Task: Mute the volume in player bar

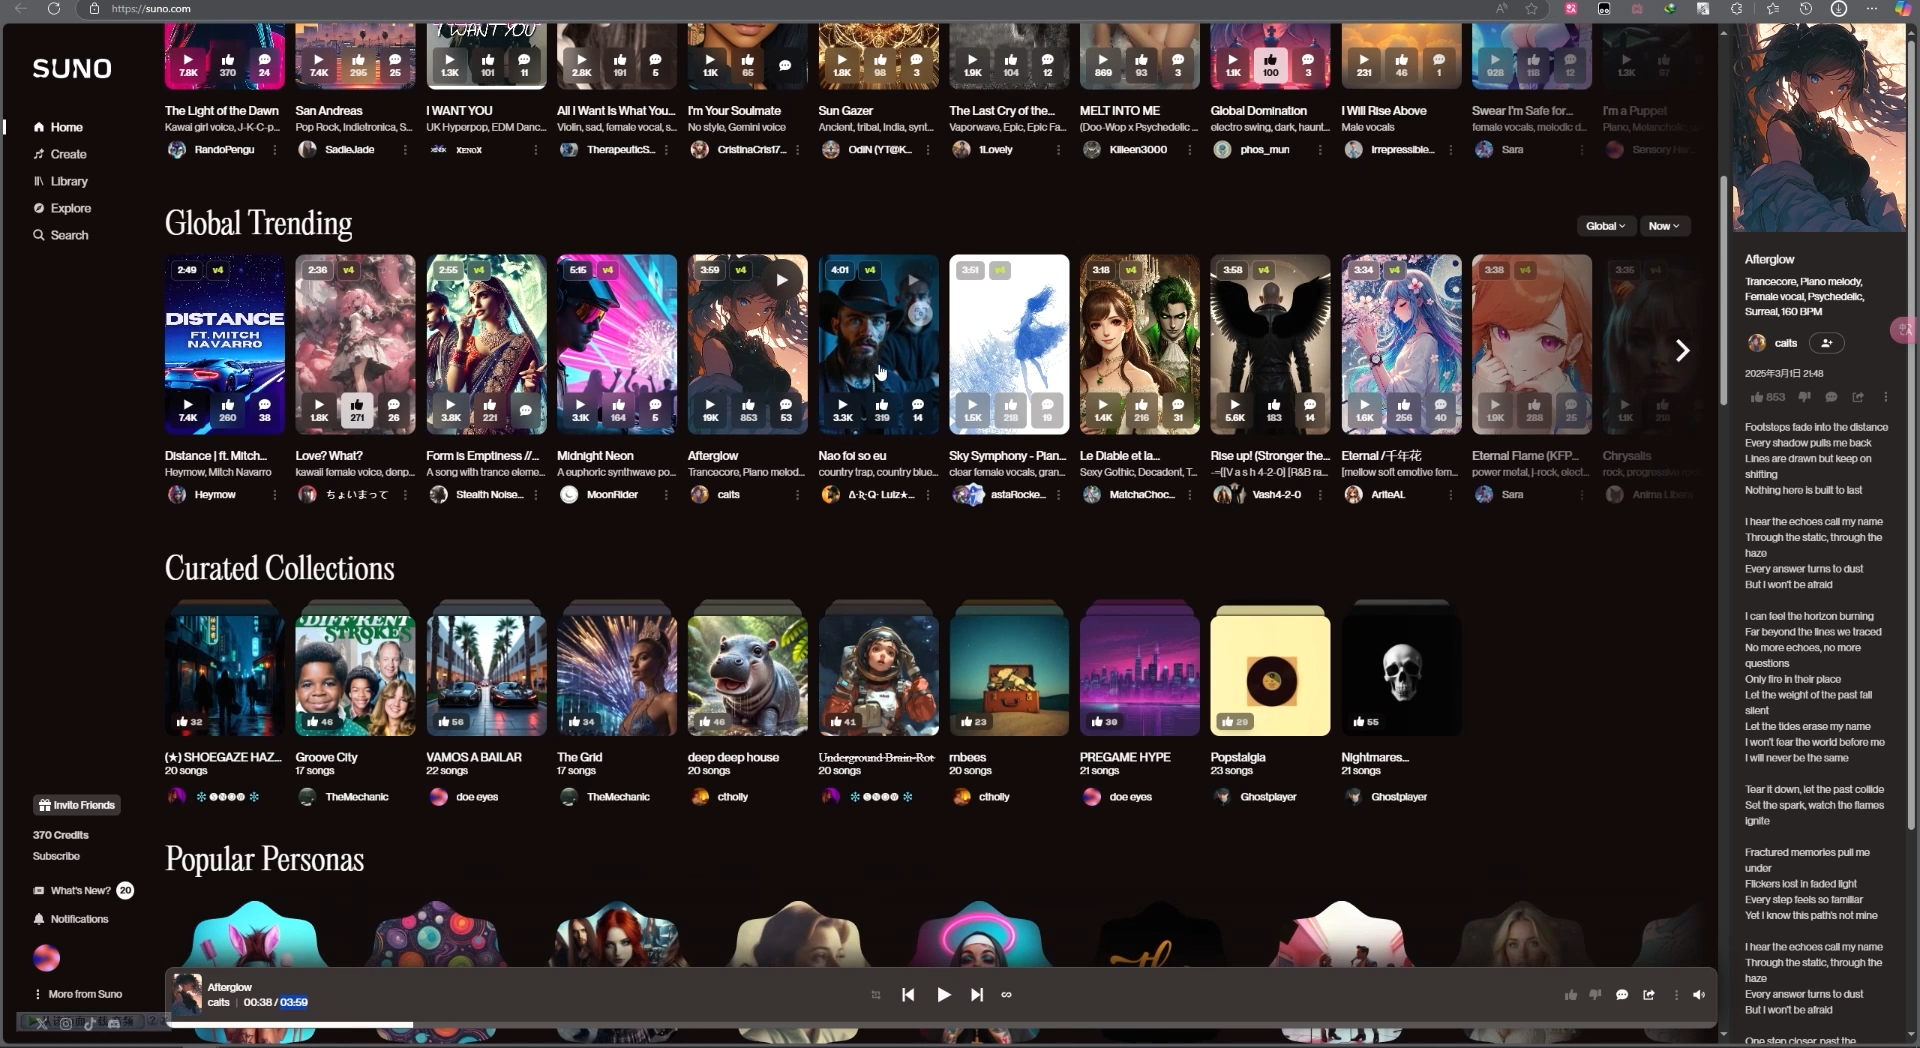Action: click(1699, 995)
